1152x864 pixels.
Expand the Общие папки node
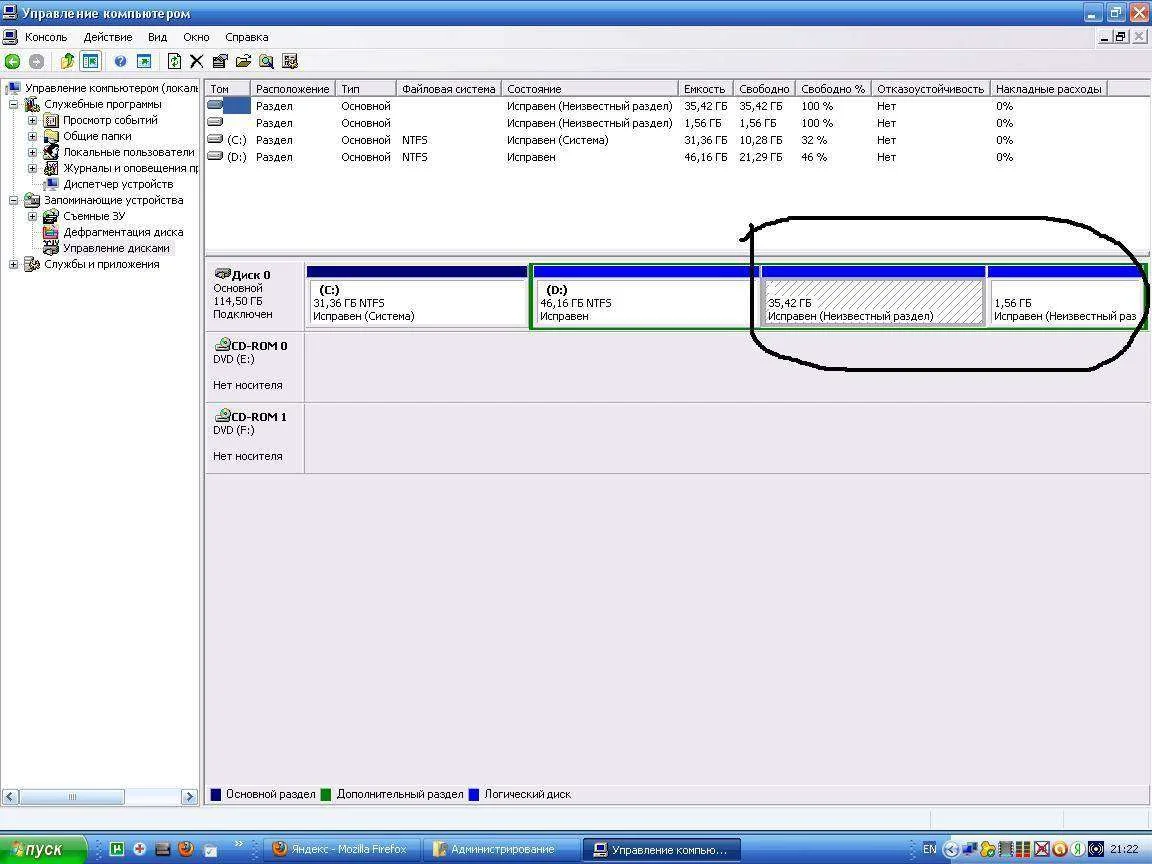pos(32,136)
